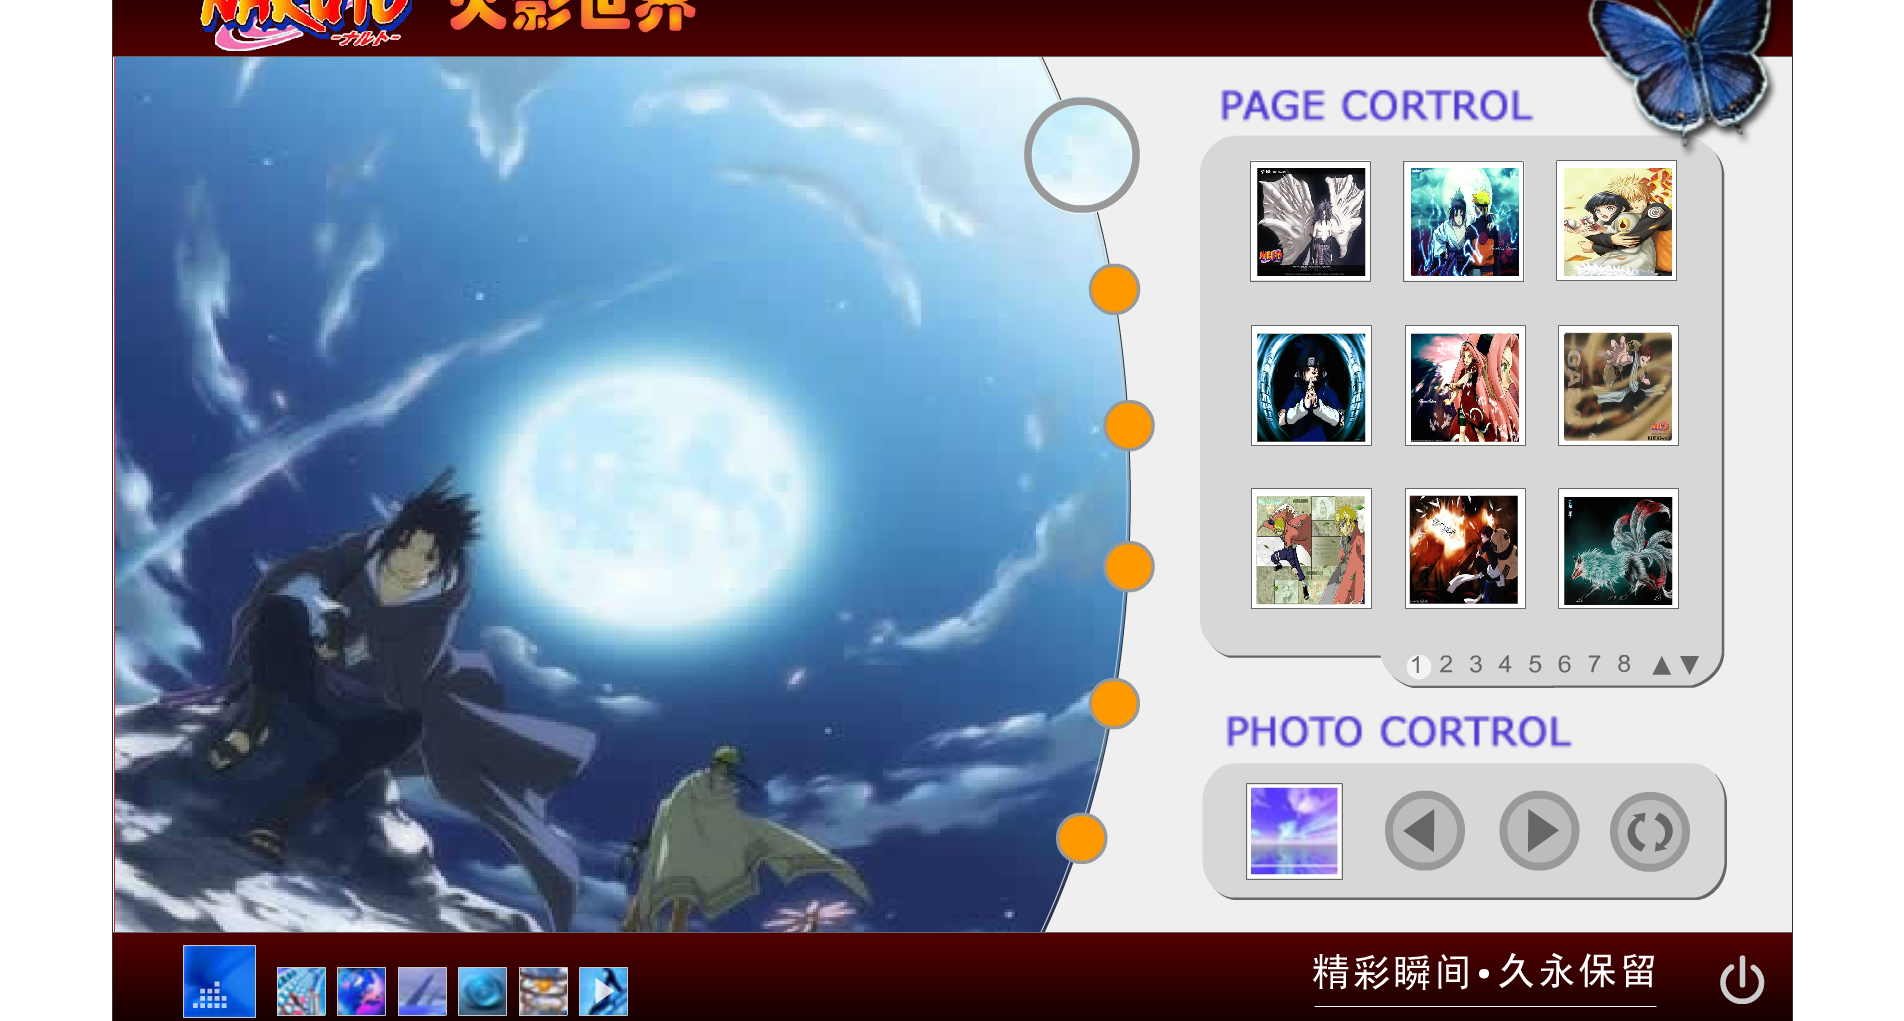Click the PAGE CORTROL heading
The width and height of the screenshot is (1904, 1021).
1375,106
